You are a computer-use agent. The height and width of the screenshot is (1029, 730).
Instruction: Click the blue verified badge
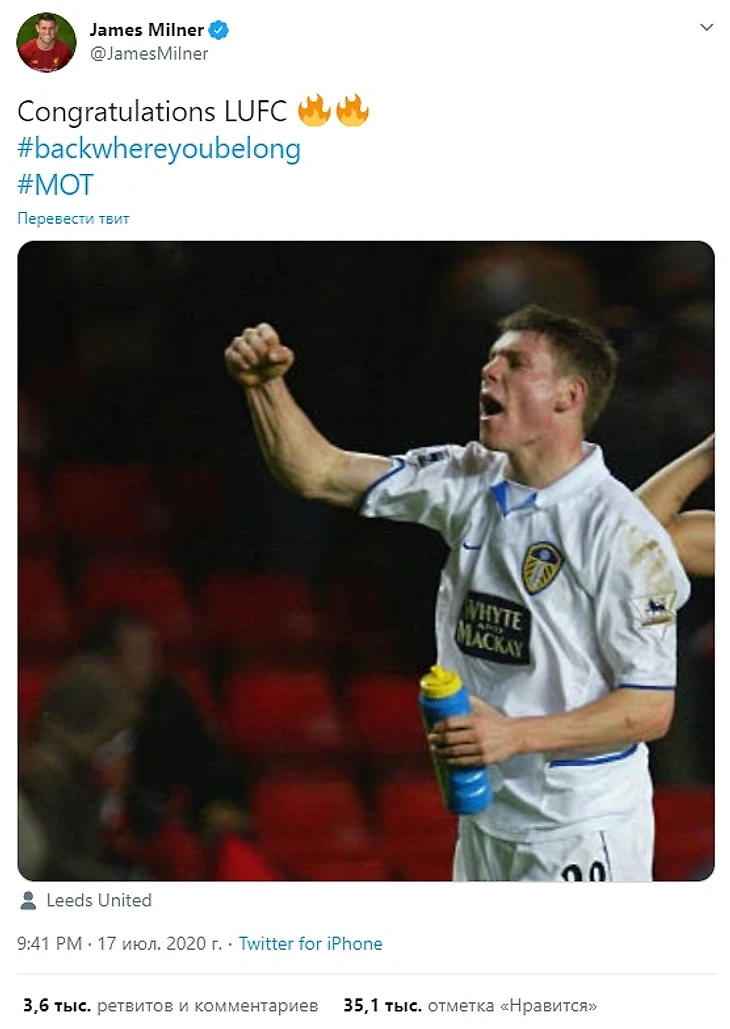coord(219,30)
